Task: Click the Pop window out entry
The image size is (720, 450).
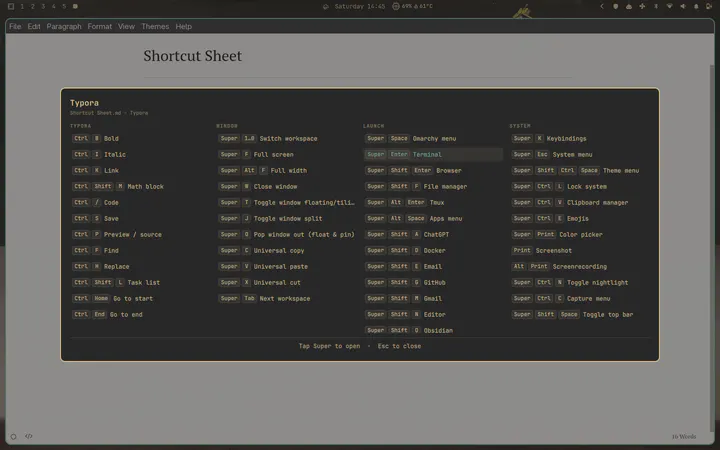Action: click(287, 235)
